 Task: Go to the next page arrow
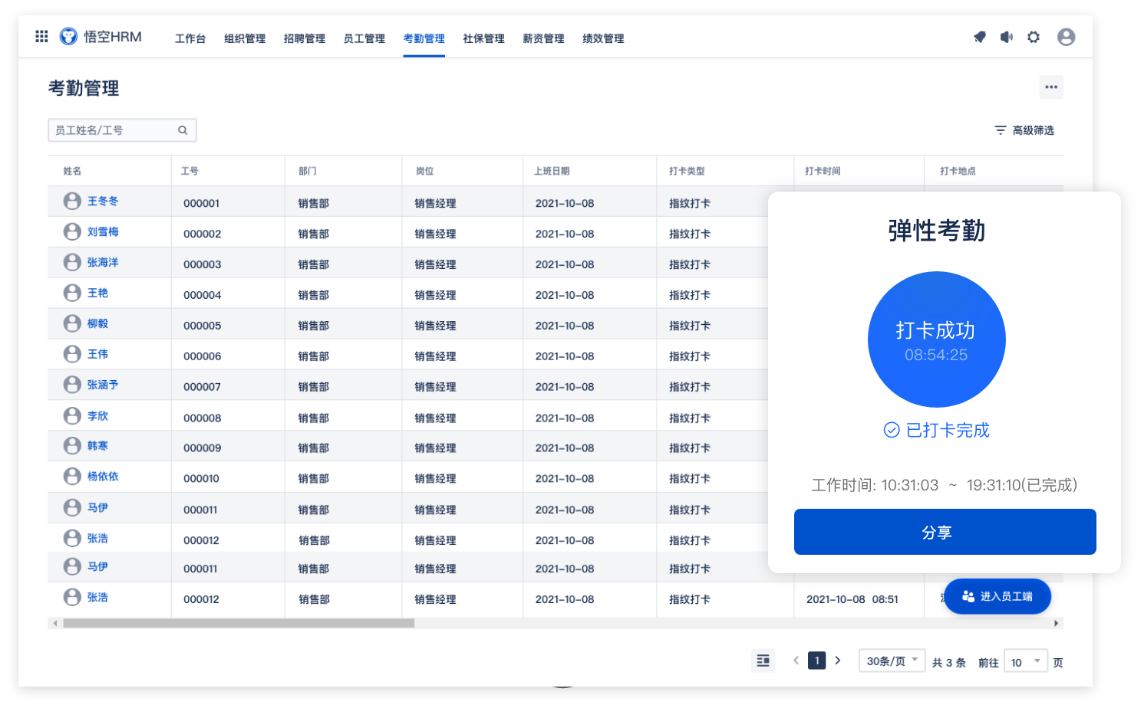click(x=838, y=660)
